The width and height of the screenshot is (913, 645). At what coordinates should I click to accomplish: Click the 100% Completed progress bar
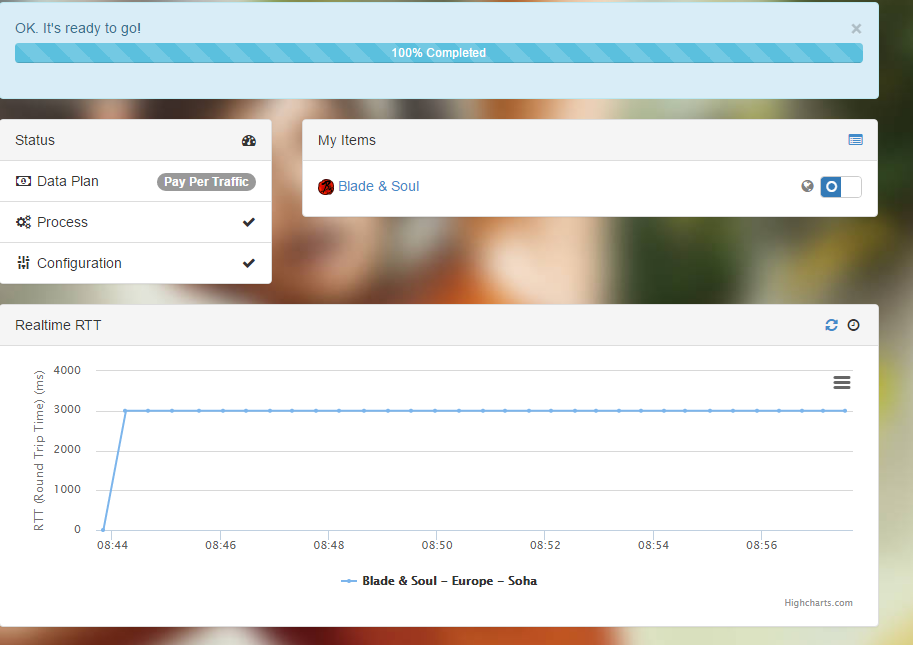[x=438, y=53]
